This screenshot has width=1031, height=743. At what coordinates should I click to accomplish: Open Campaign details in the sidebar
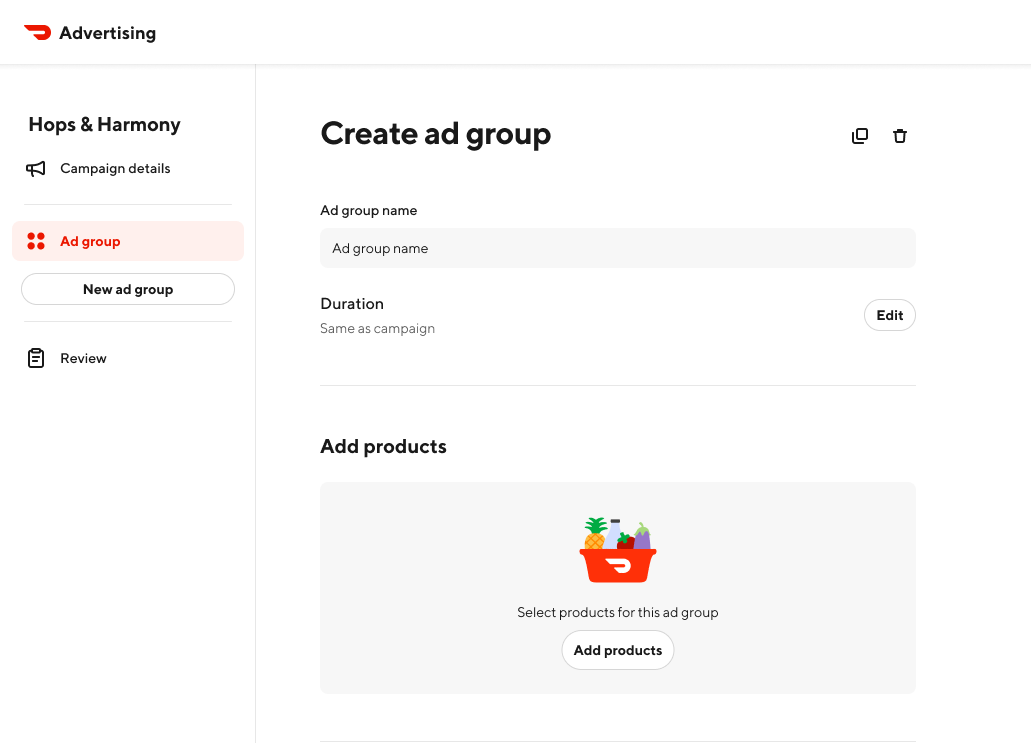click(115, 168)
